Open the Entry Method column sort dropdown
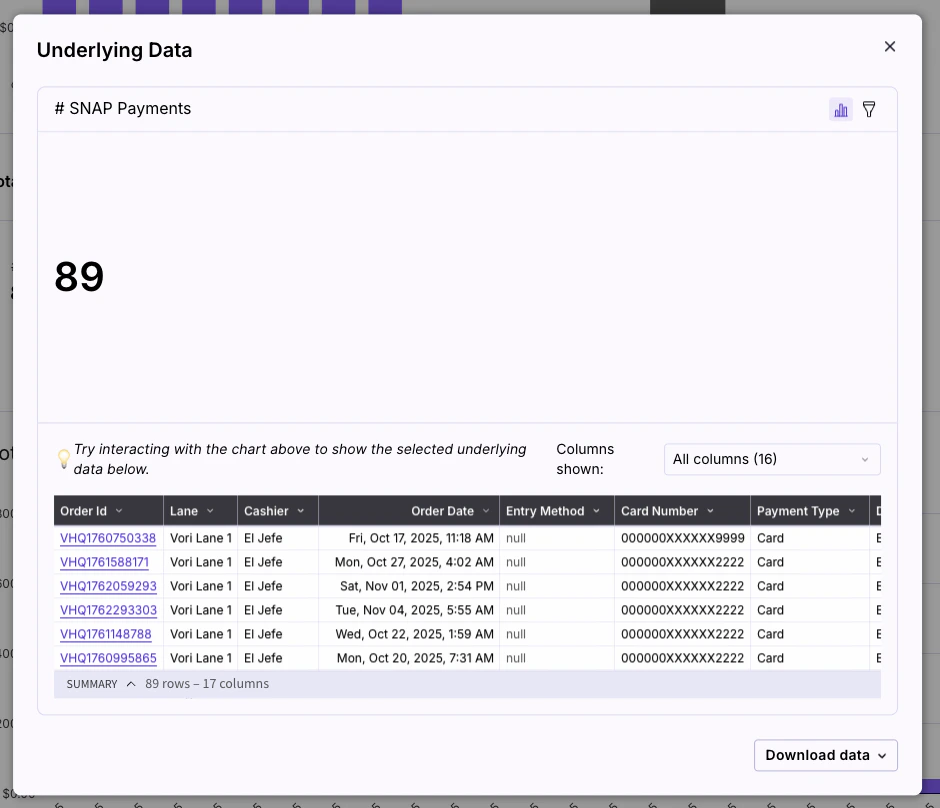This screenshot has height=808, width=940. 598,511
